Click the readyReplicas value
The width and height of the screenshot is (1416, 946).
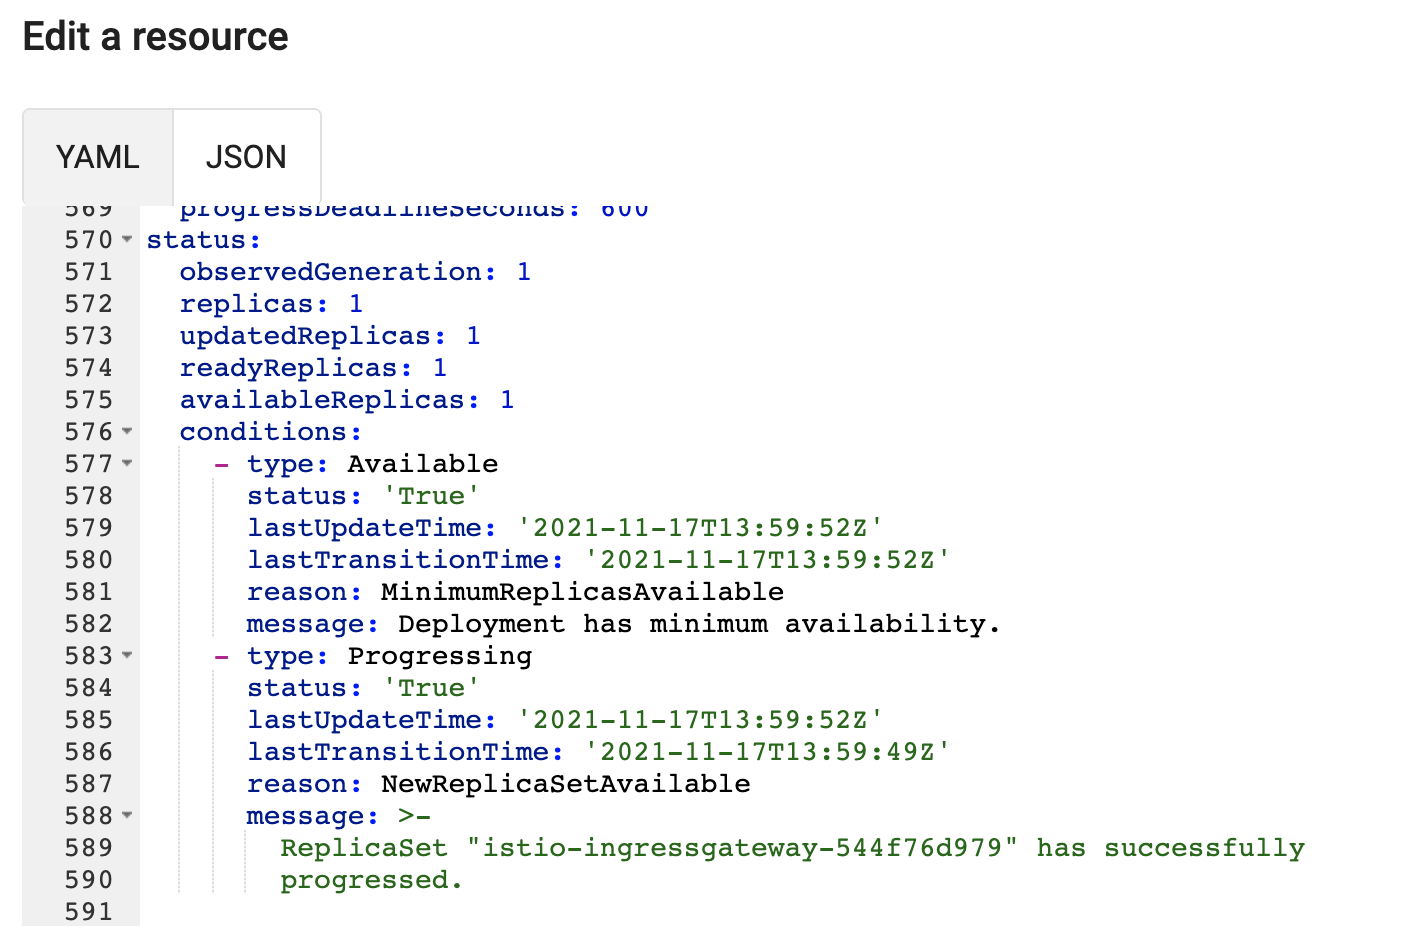click(439, 368)
